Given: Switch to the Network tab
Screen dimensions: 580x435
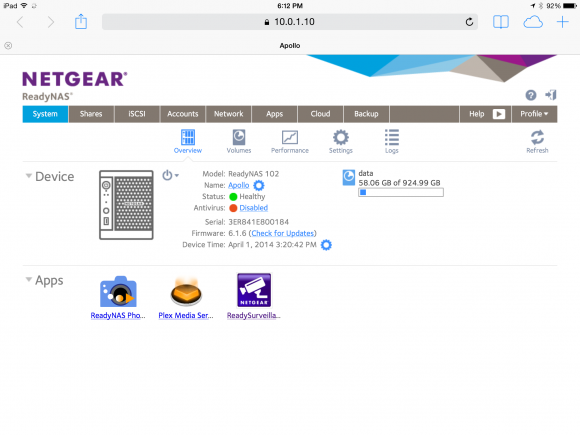Looking at the screenshot, I should (229, 114).
